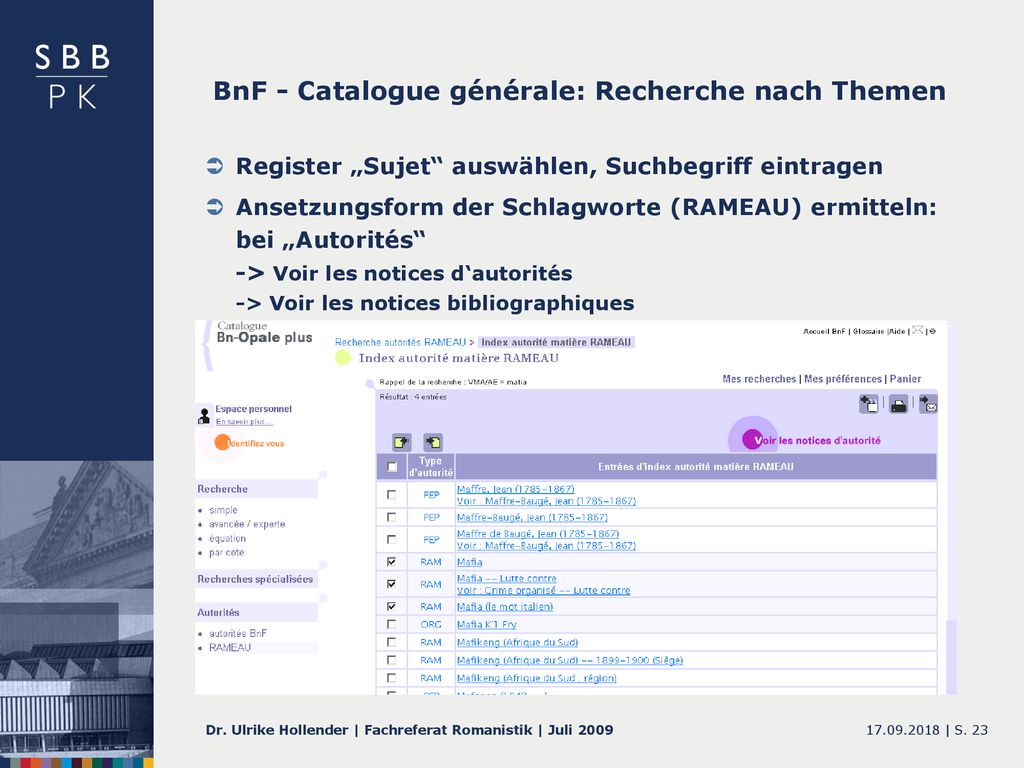Check the box for Maffre de Baugé, Jean
Viewport: 1024px width, 768px height.
click(x=392, y=539)
